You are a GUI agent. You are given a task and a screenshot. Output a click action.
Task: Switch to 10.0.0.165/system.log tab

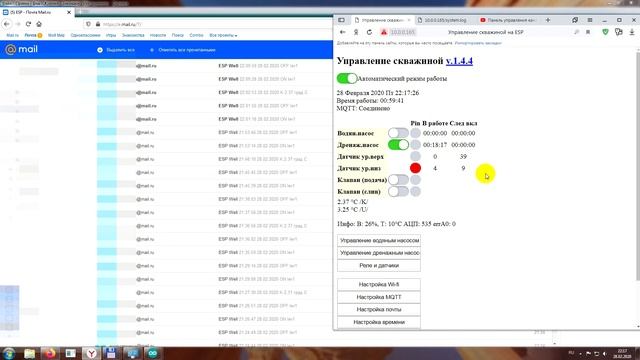pyautogui.click(x=445, y=20)
